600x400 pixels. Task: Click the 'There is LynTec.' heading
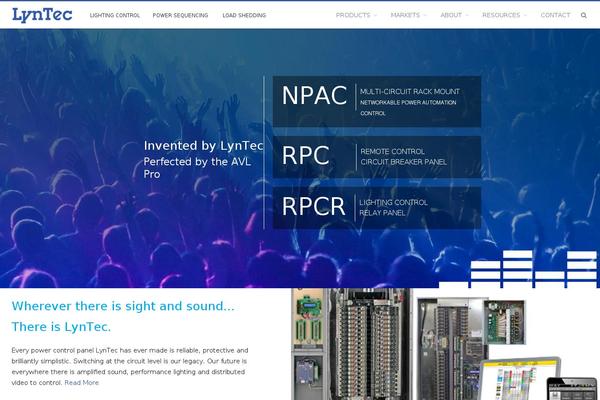tap(61, 327)
